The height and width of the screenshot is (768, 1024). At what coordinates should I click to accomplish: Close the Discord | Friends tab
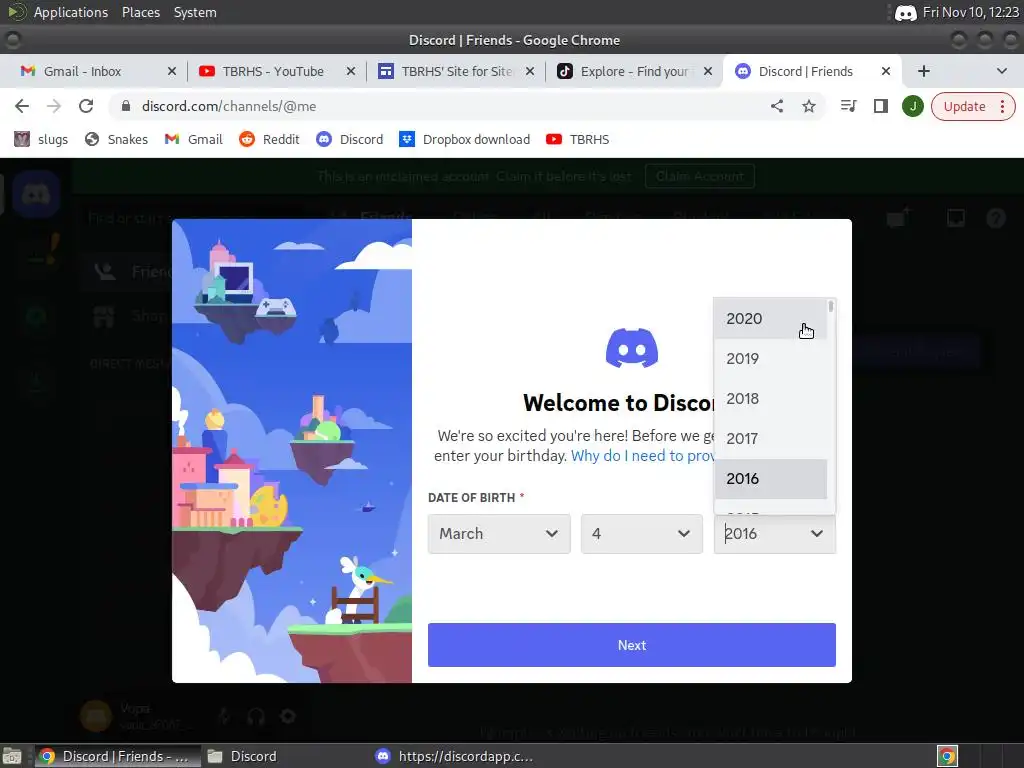pyautogui.click(x=886, y=71)
